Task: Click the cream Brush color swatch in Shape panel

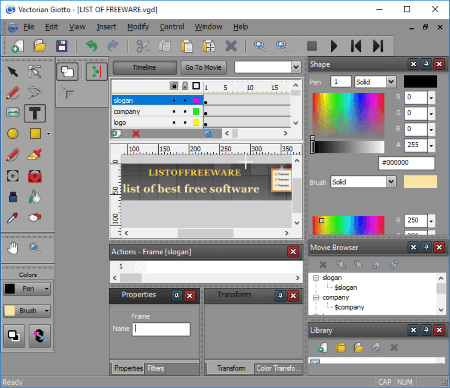Action: click(420, 182)
